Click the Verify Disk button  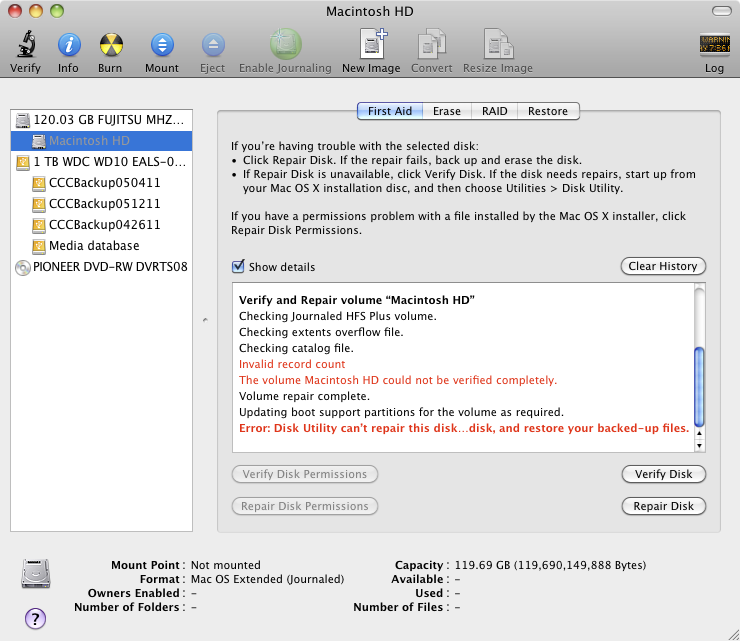[664, 474]
